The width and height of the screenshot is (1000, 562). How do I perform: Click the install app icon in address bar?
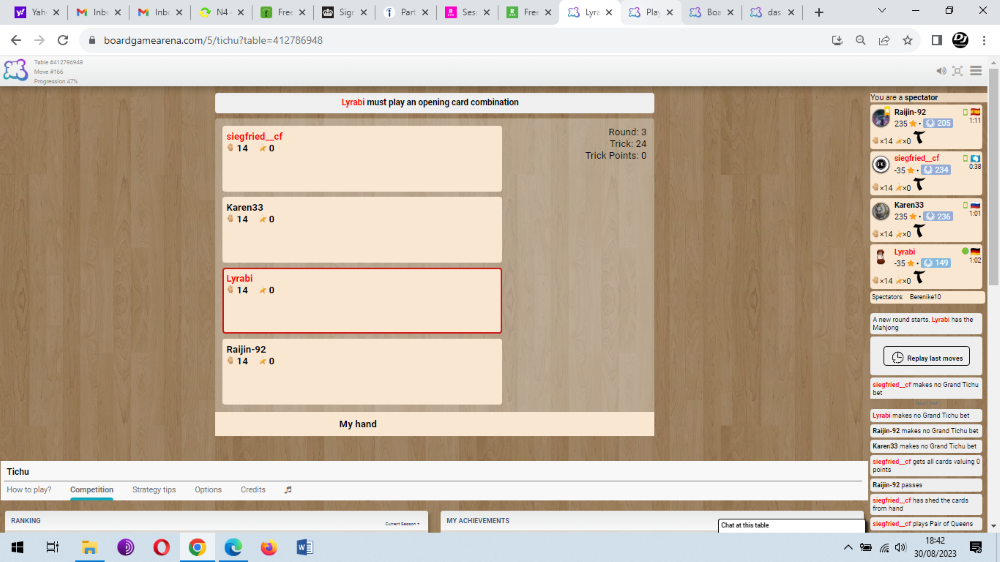[x=837, y=40]
